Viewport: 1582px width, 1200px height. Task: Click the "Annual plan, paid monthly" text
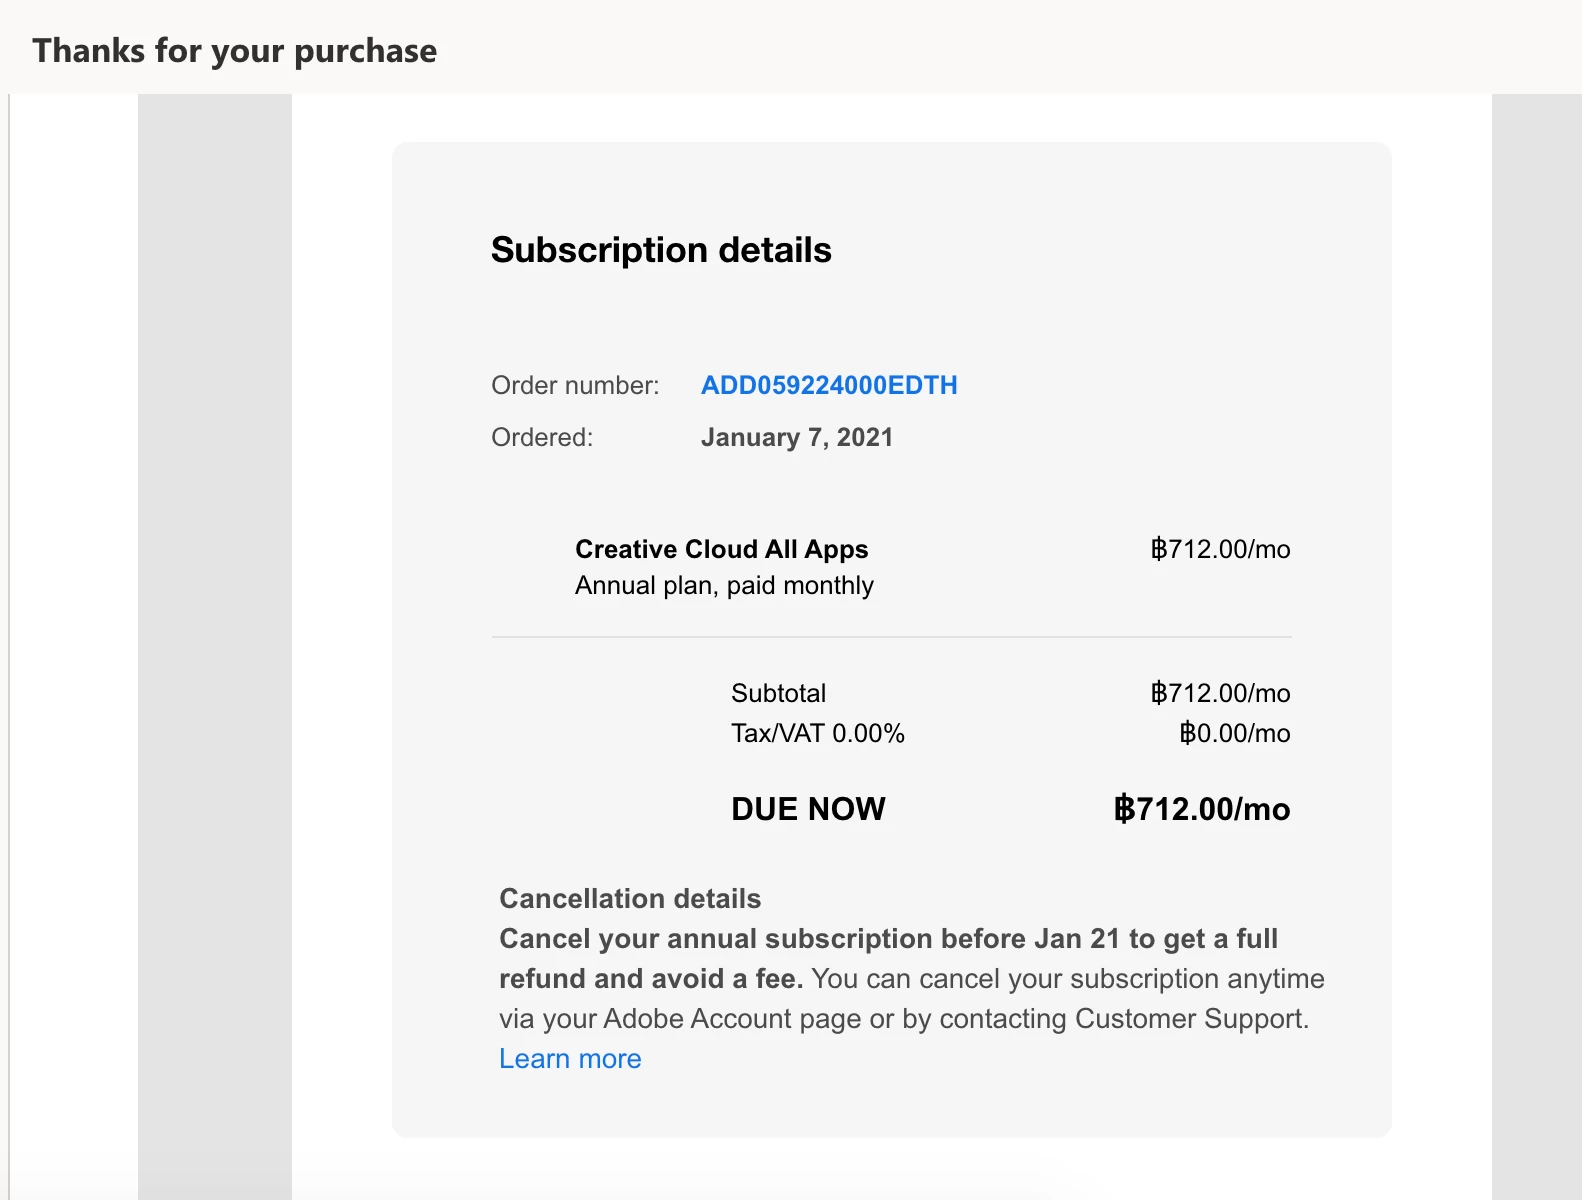tap(724, 585)
